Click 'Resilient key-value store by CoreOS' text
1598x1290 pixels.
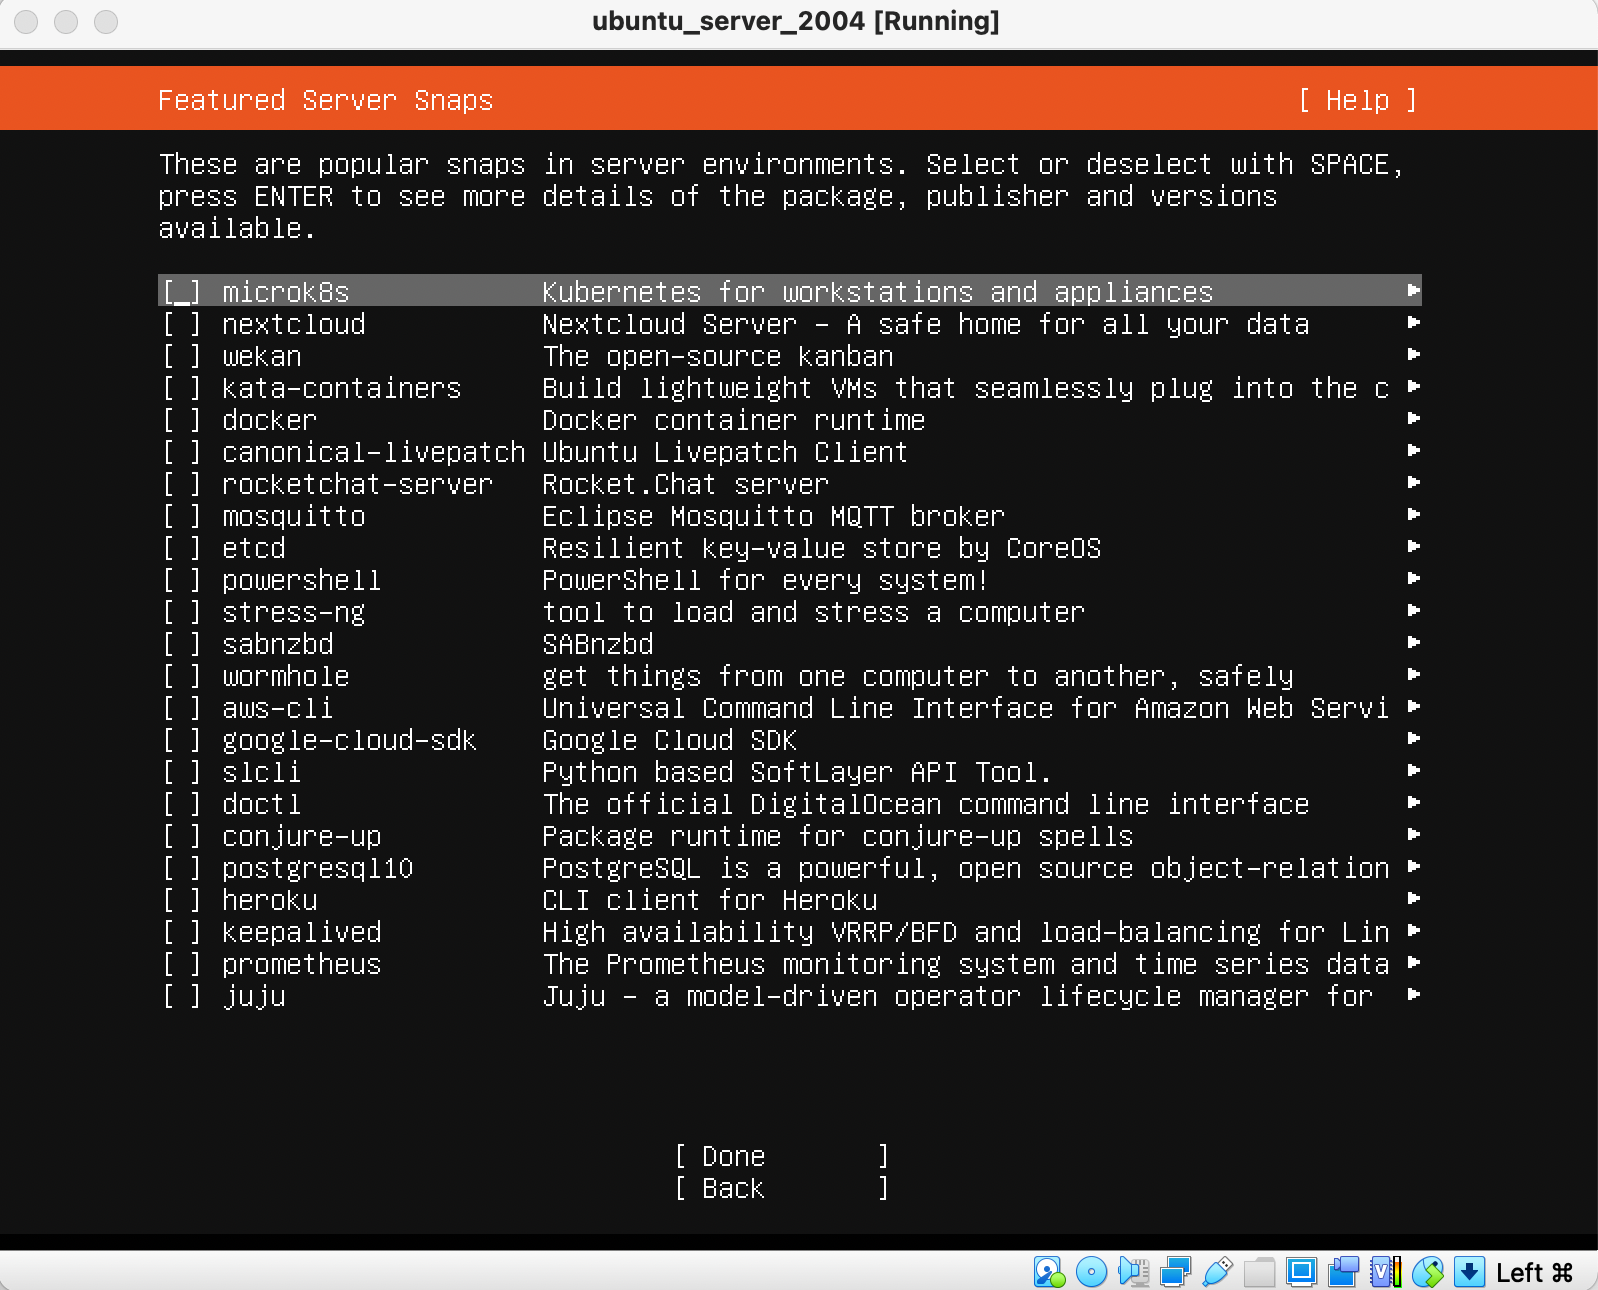click(821, 548)
